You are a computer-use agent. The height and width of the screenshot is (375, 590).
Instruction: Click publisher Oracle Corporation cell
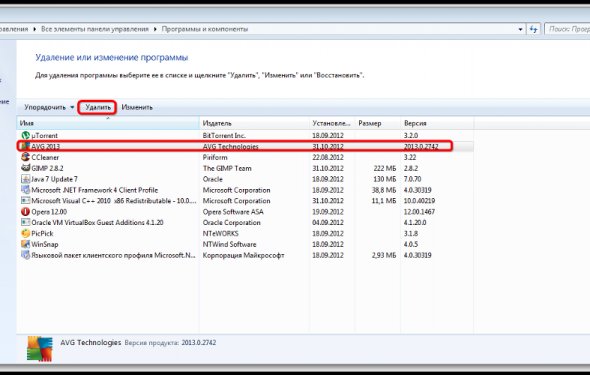tap(231, 223)
